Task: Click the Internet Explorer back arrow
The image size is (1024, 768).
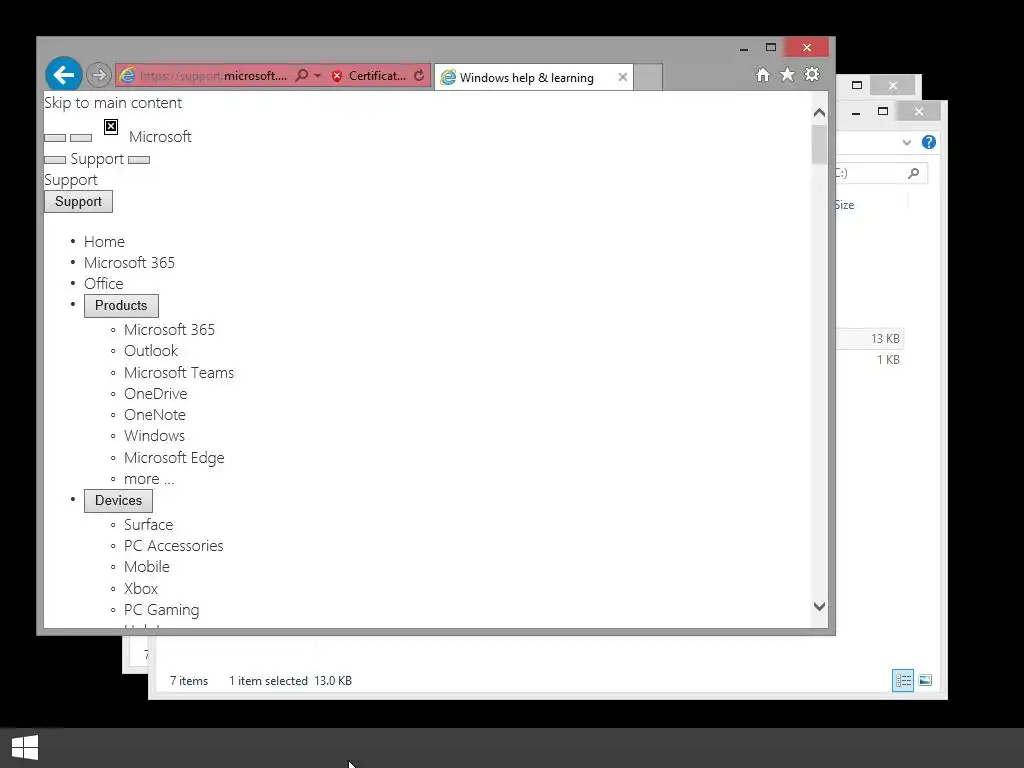Action: [x=63, y=75]
